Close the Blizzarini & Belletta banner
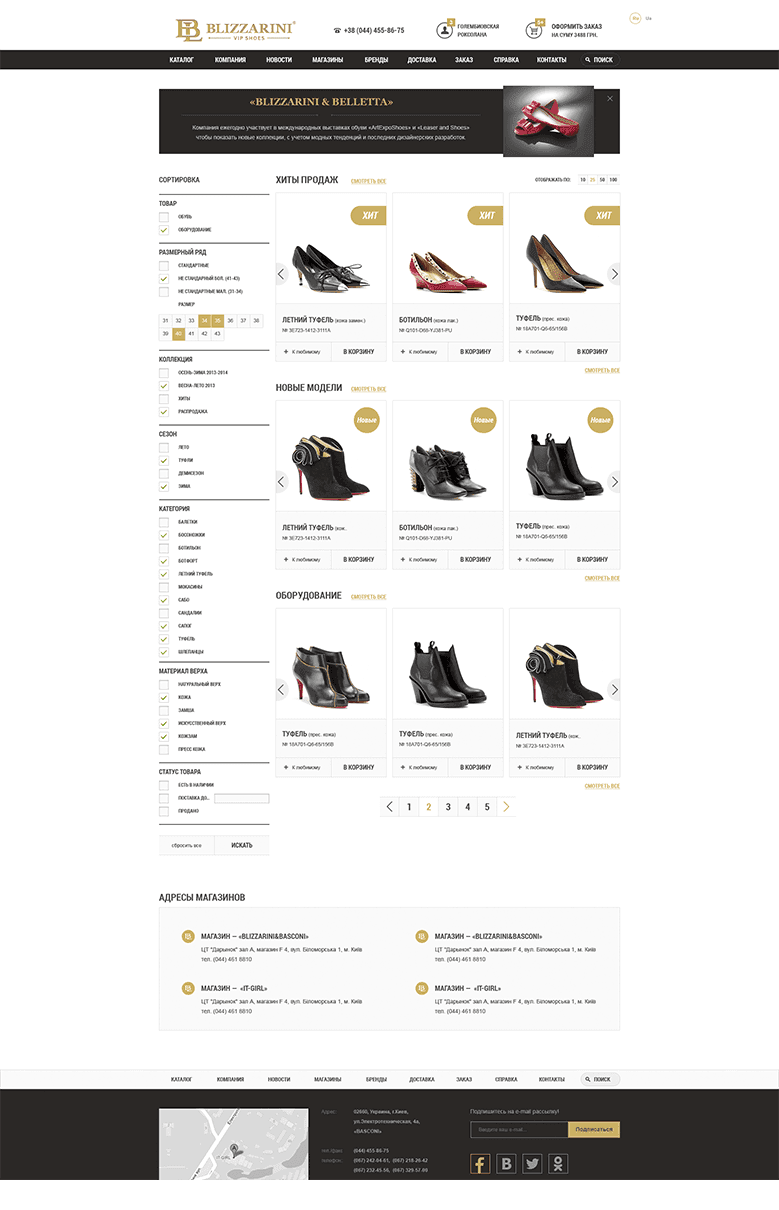Image resolution: width=779 pixels, height=1210 pixels. (610, 98)
